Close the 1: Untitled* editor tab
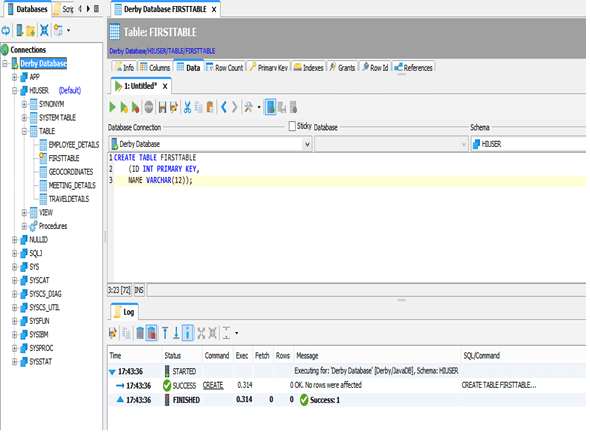 165,86
